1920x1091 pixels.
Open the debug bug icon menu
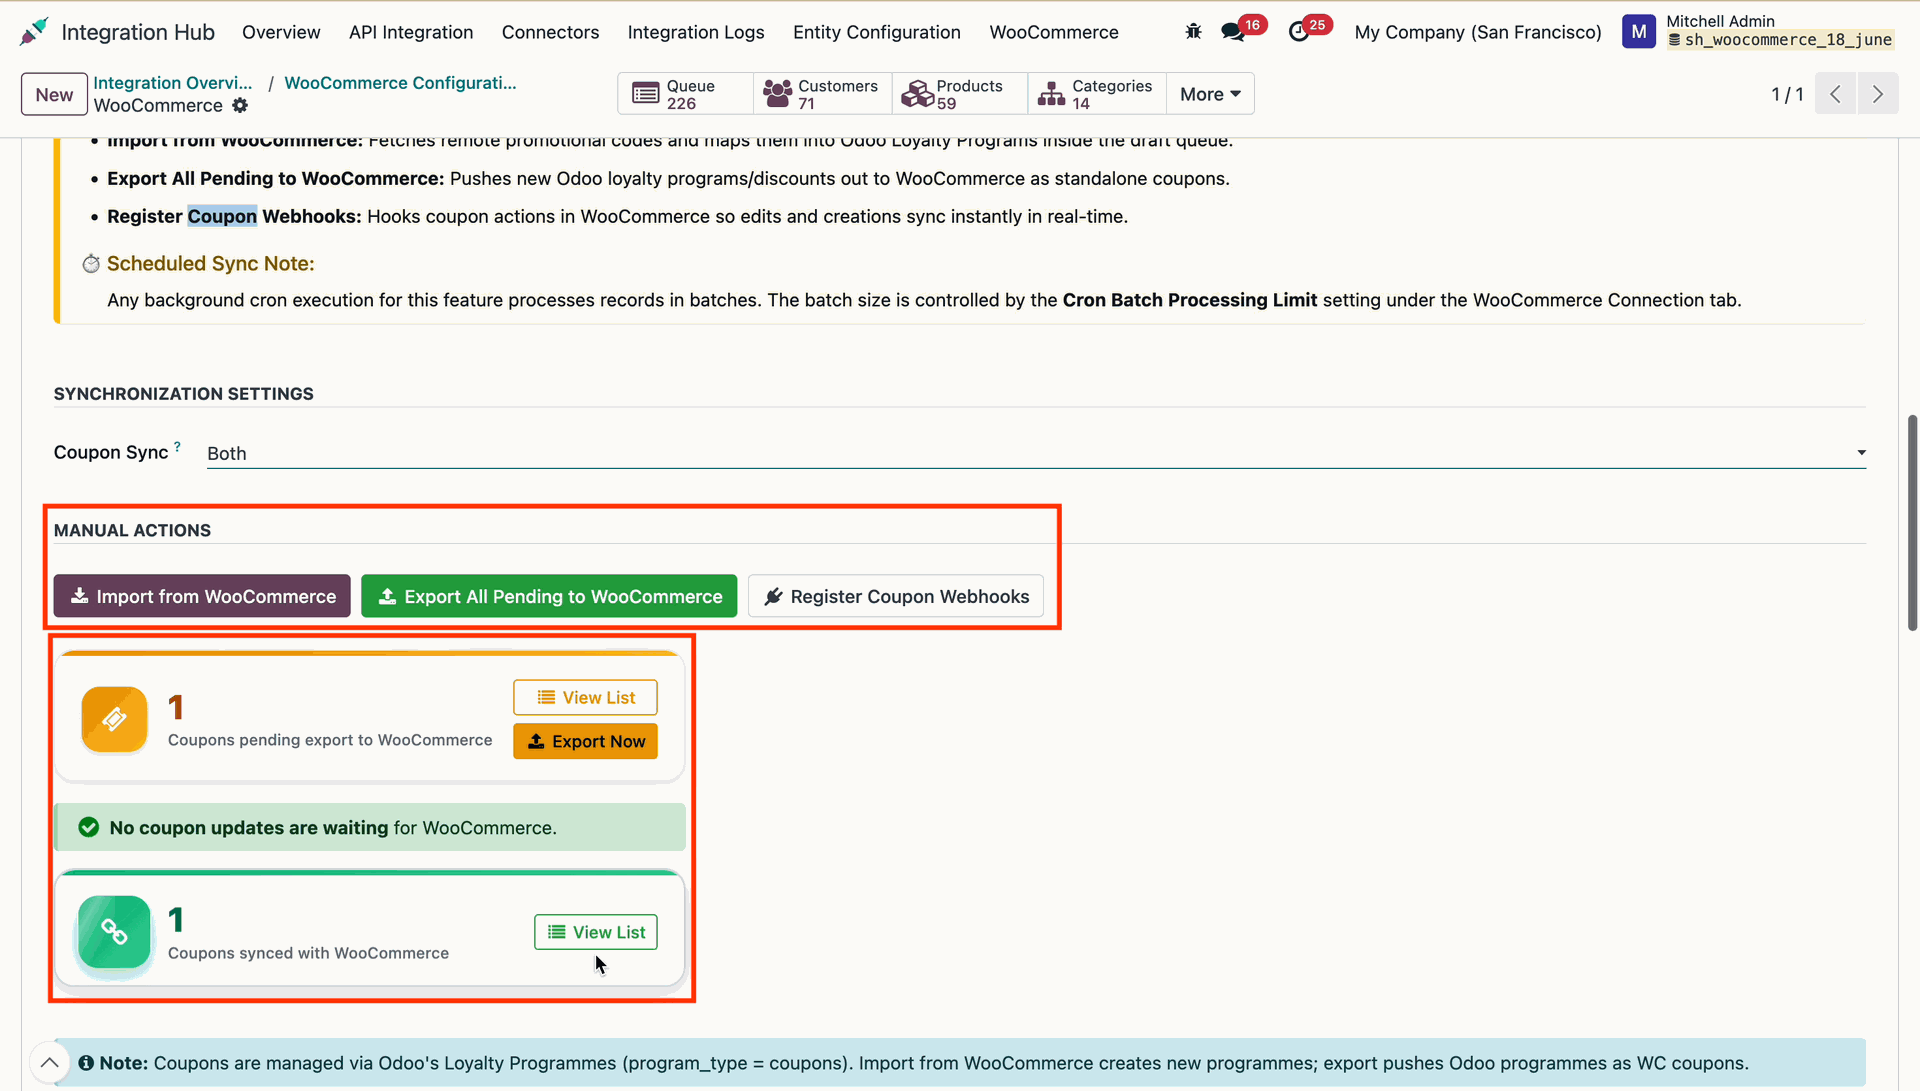click(x=1193, y=32)
